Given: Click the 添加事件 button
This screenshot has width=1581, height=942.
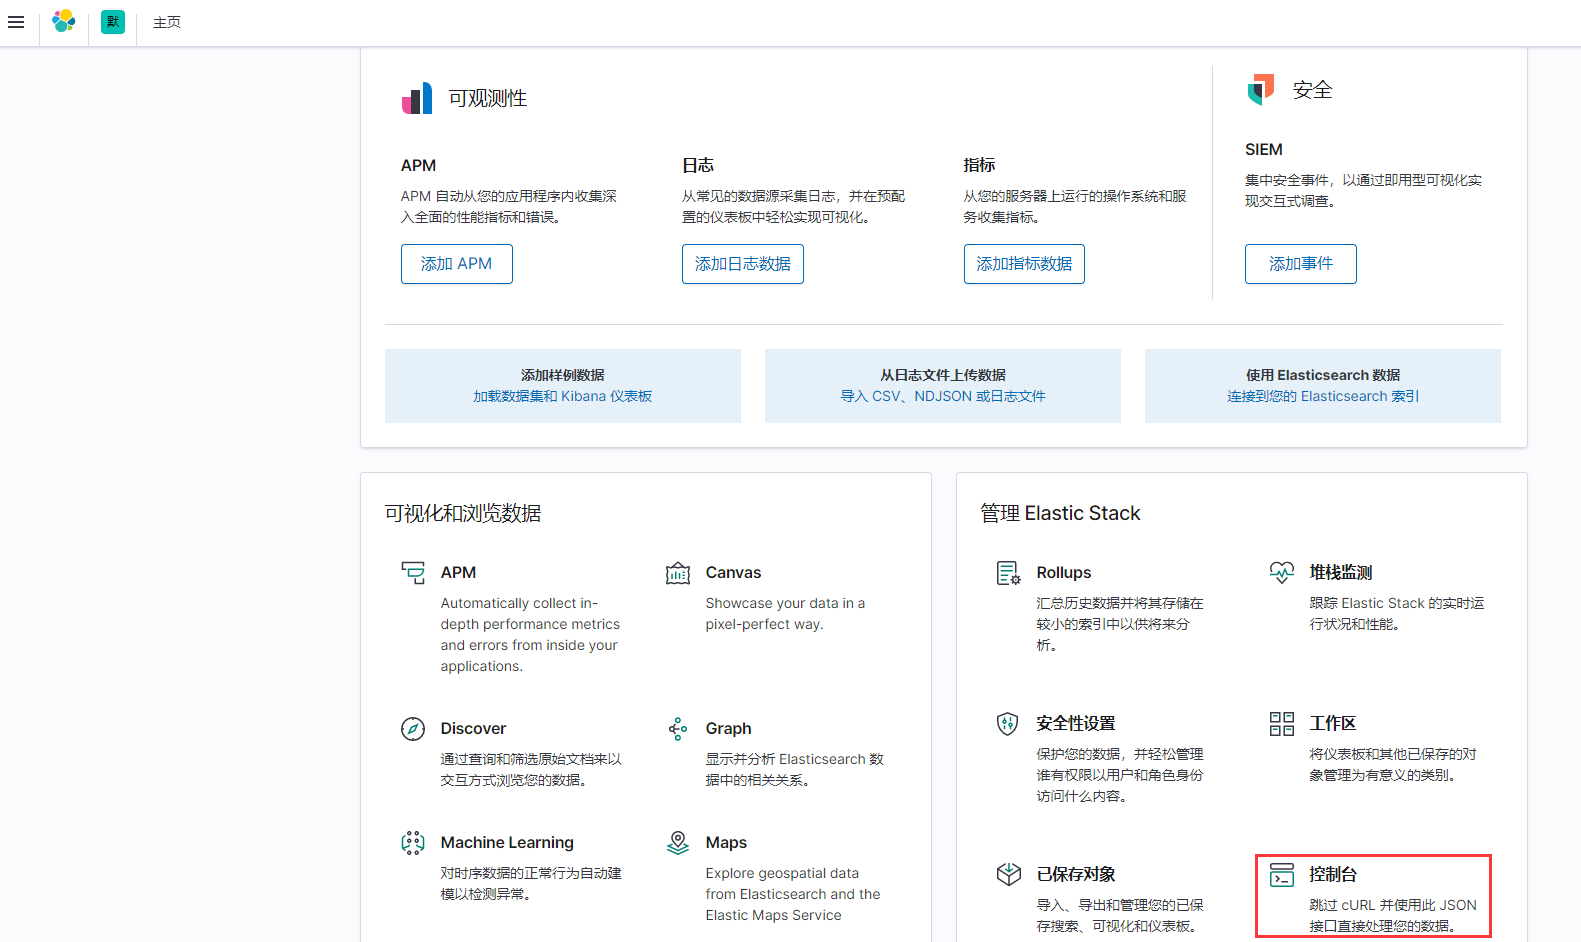Looking at the screenshot, I should 1301,264.
